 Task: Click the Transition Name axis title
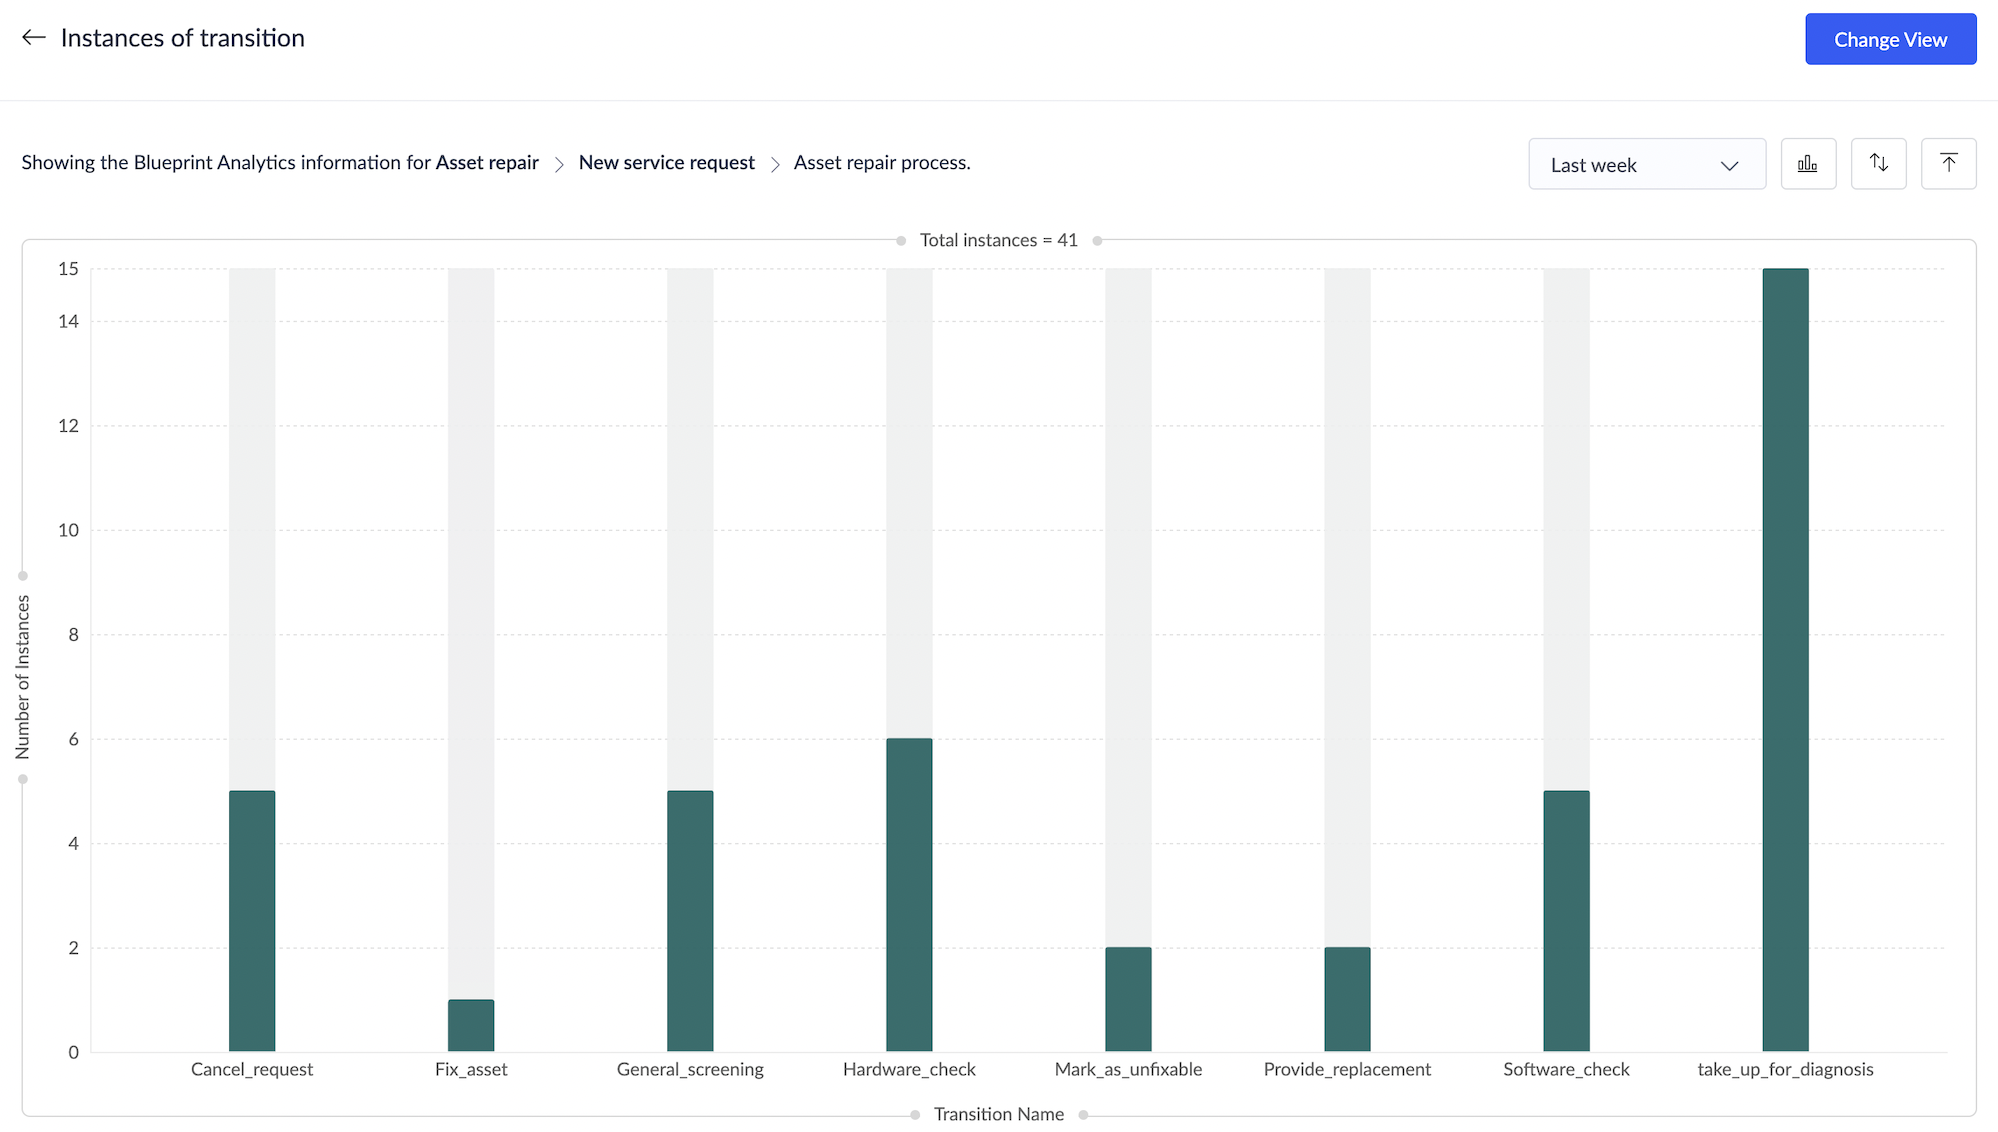(998, 1114)
